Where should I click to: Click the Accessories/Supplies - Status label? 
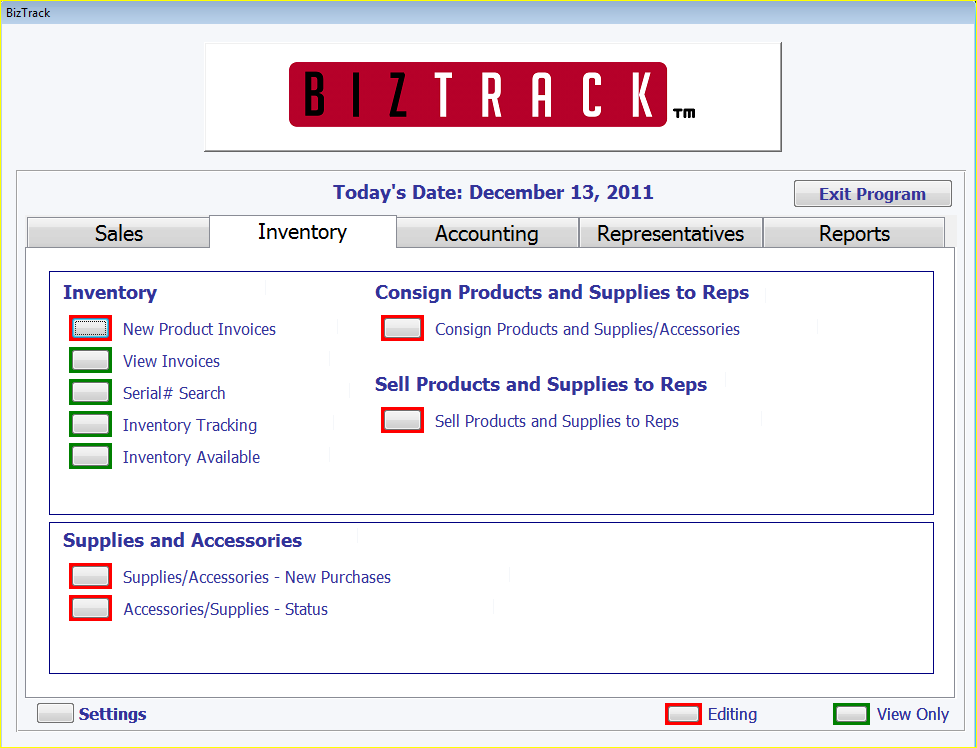(226, 609)
